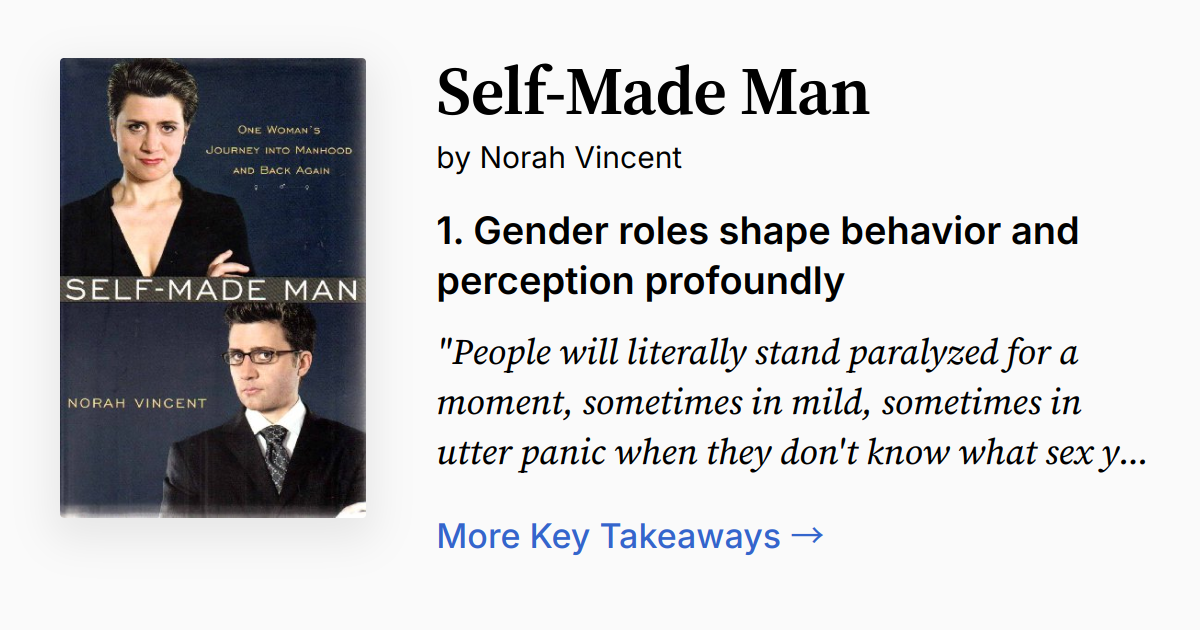Click the SELF-MADE MAN banner on the cover

(211, 290)
